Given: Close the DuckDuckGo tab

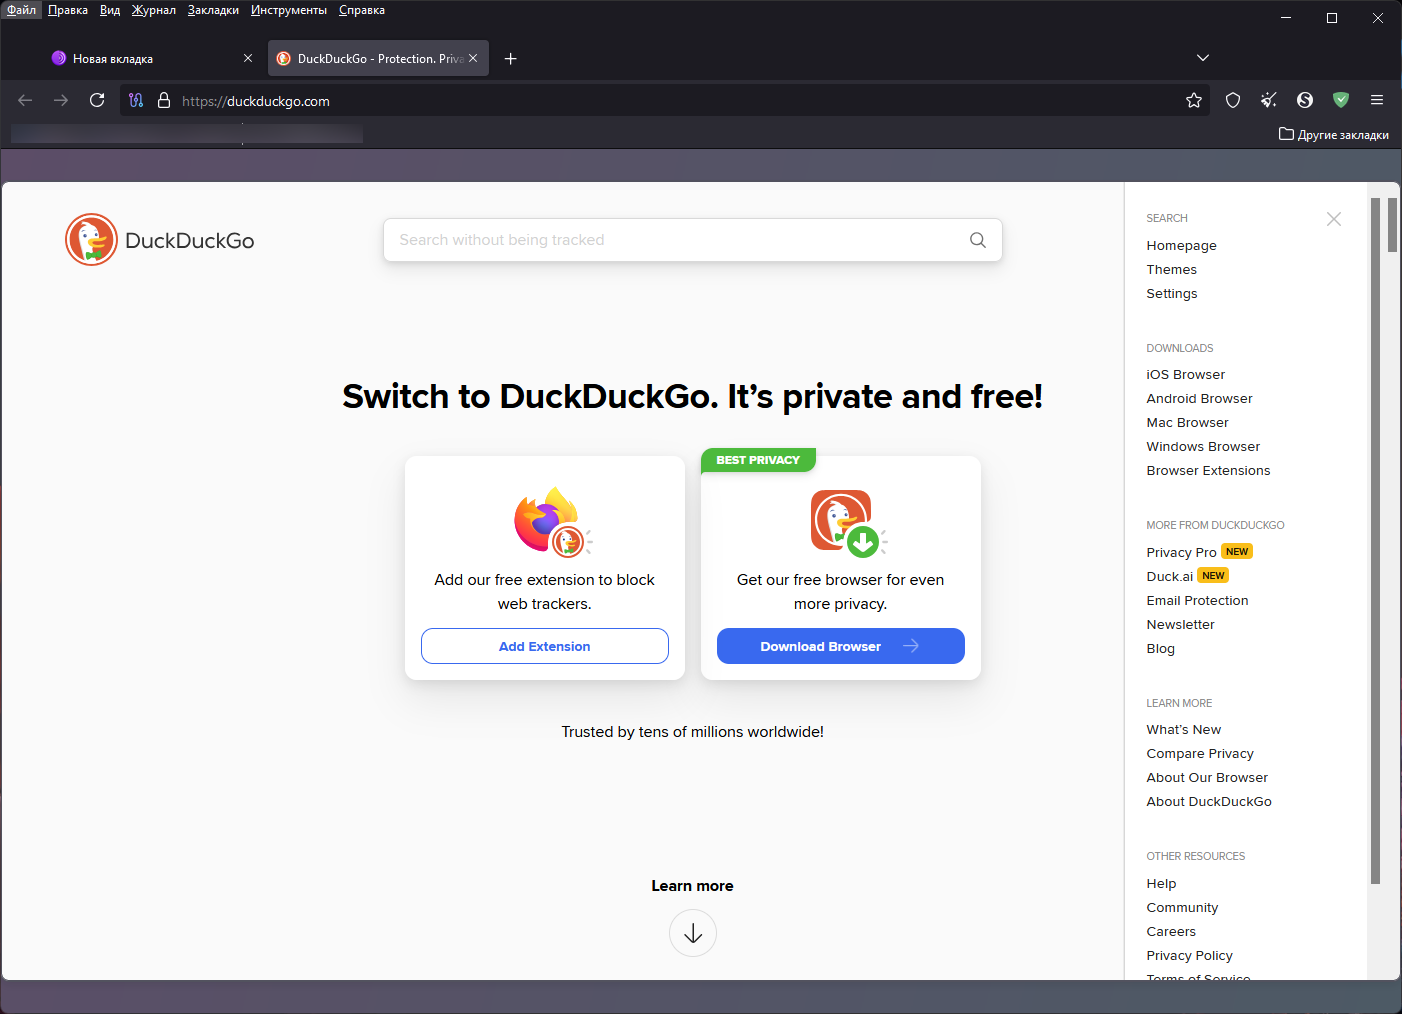Looking at the screenshot, I should point(473,58).
